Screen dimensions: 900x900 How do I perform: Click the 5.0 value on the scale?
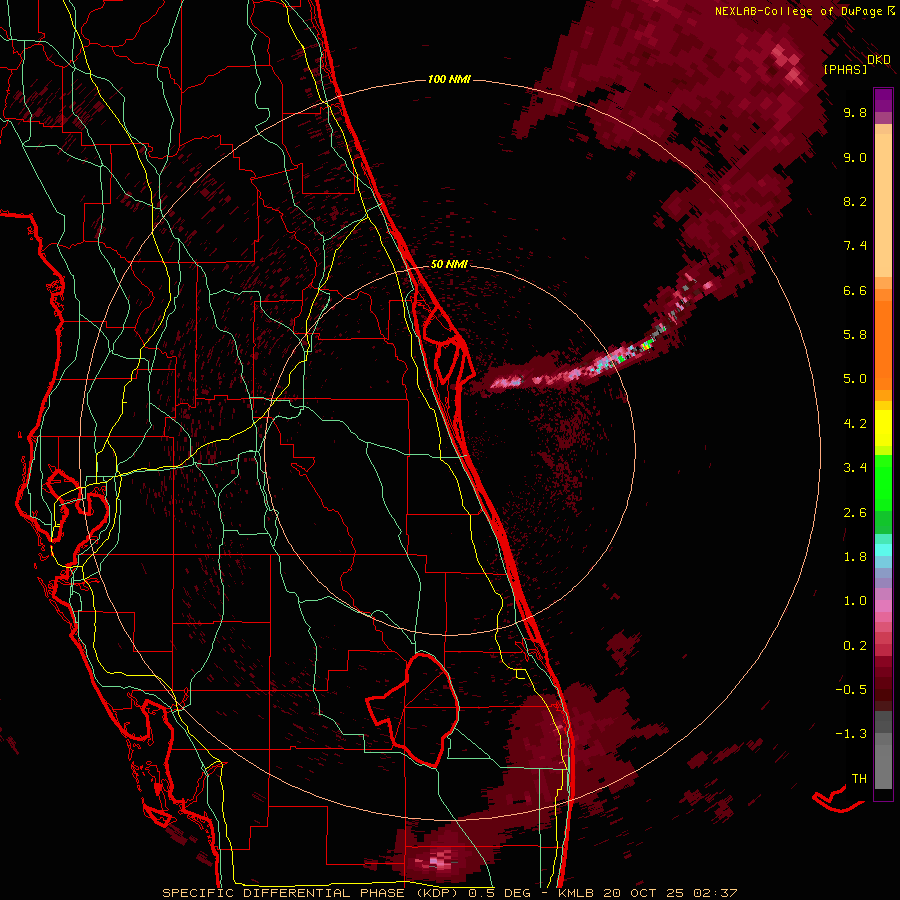coord(855,379)
